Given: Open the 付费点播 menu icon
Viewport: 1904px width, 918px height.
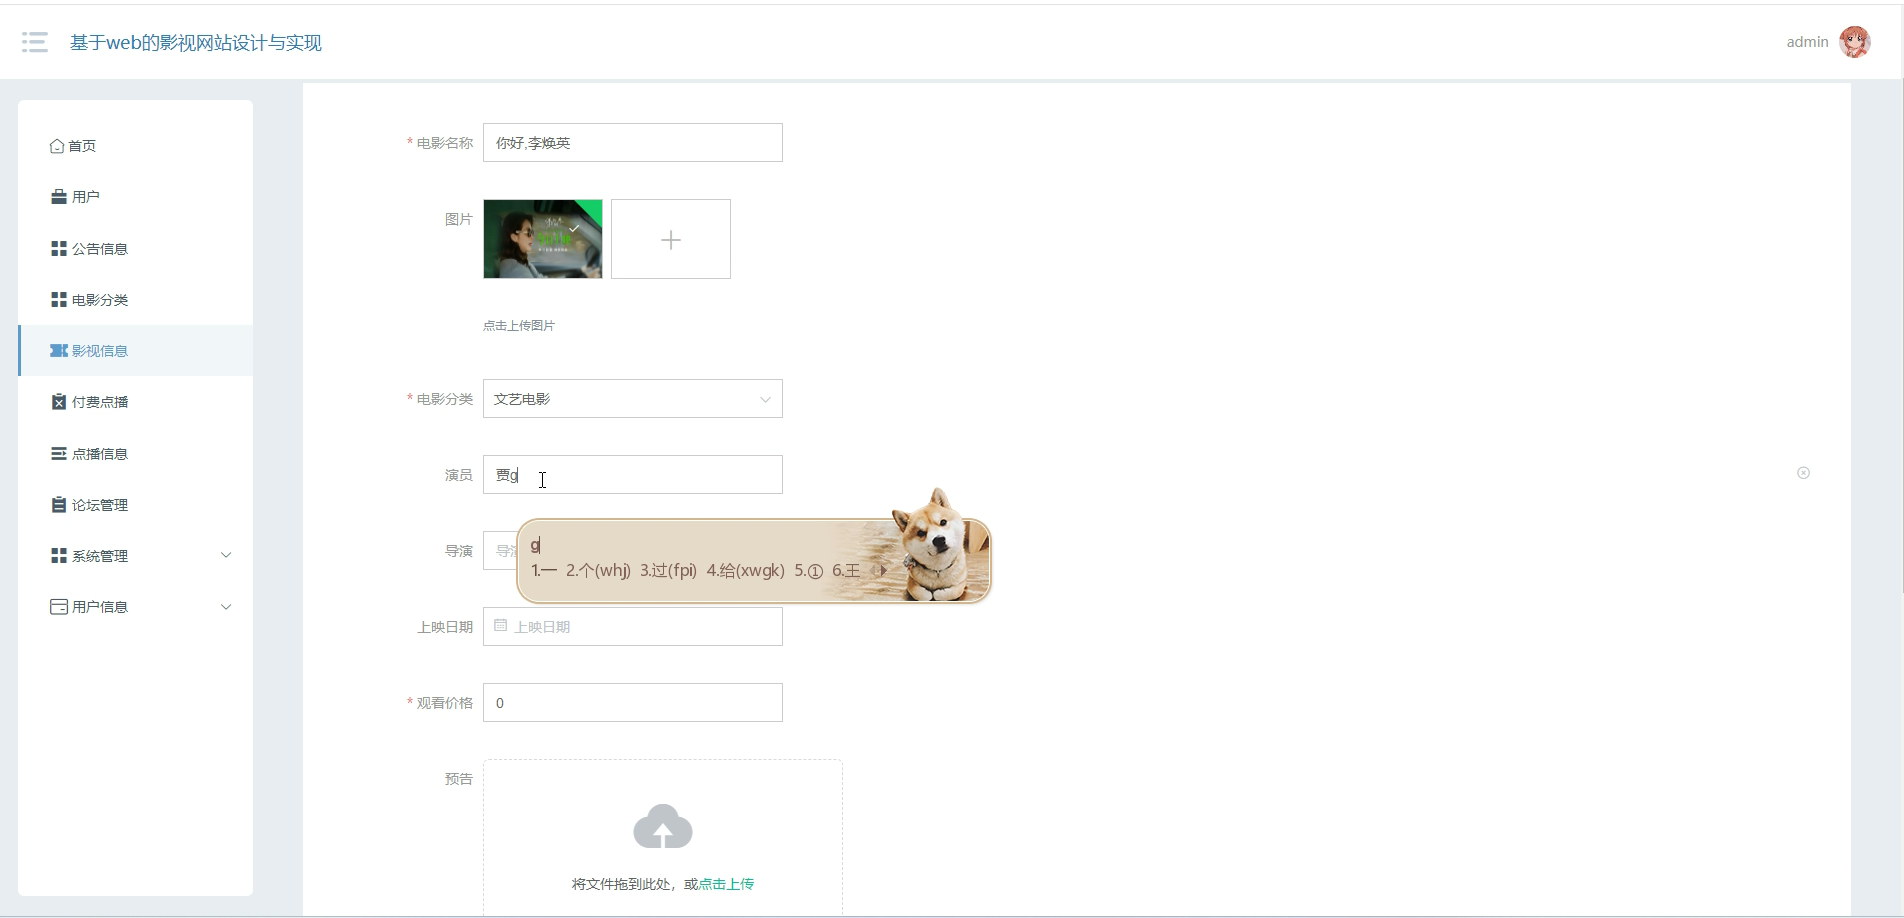Looking at the screenshot, I should (59, 402).
